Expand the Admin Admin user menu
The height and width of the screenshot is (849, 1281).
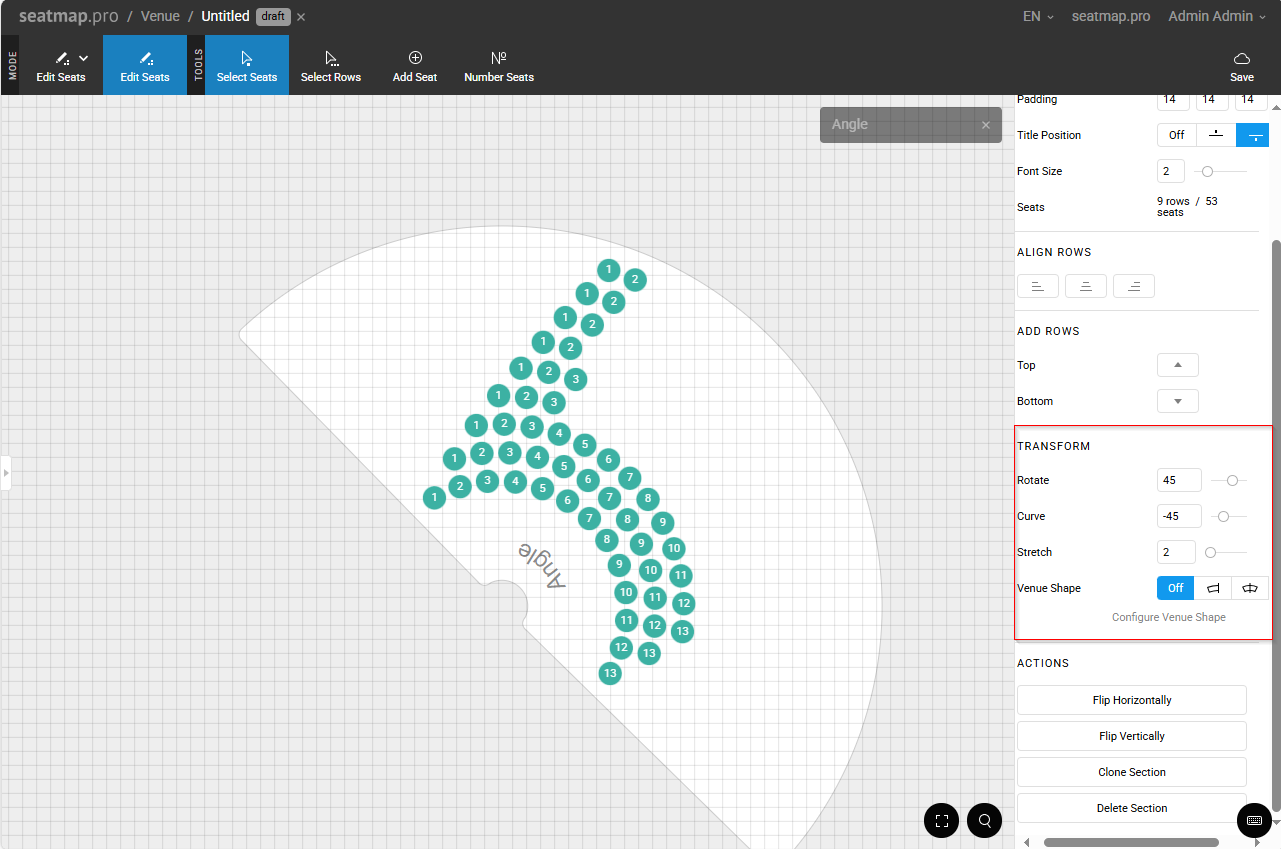tap(1216, 16)
